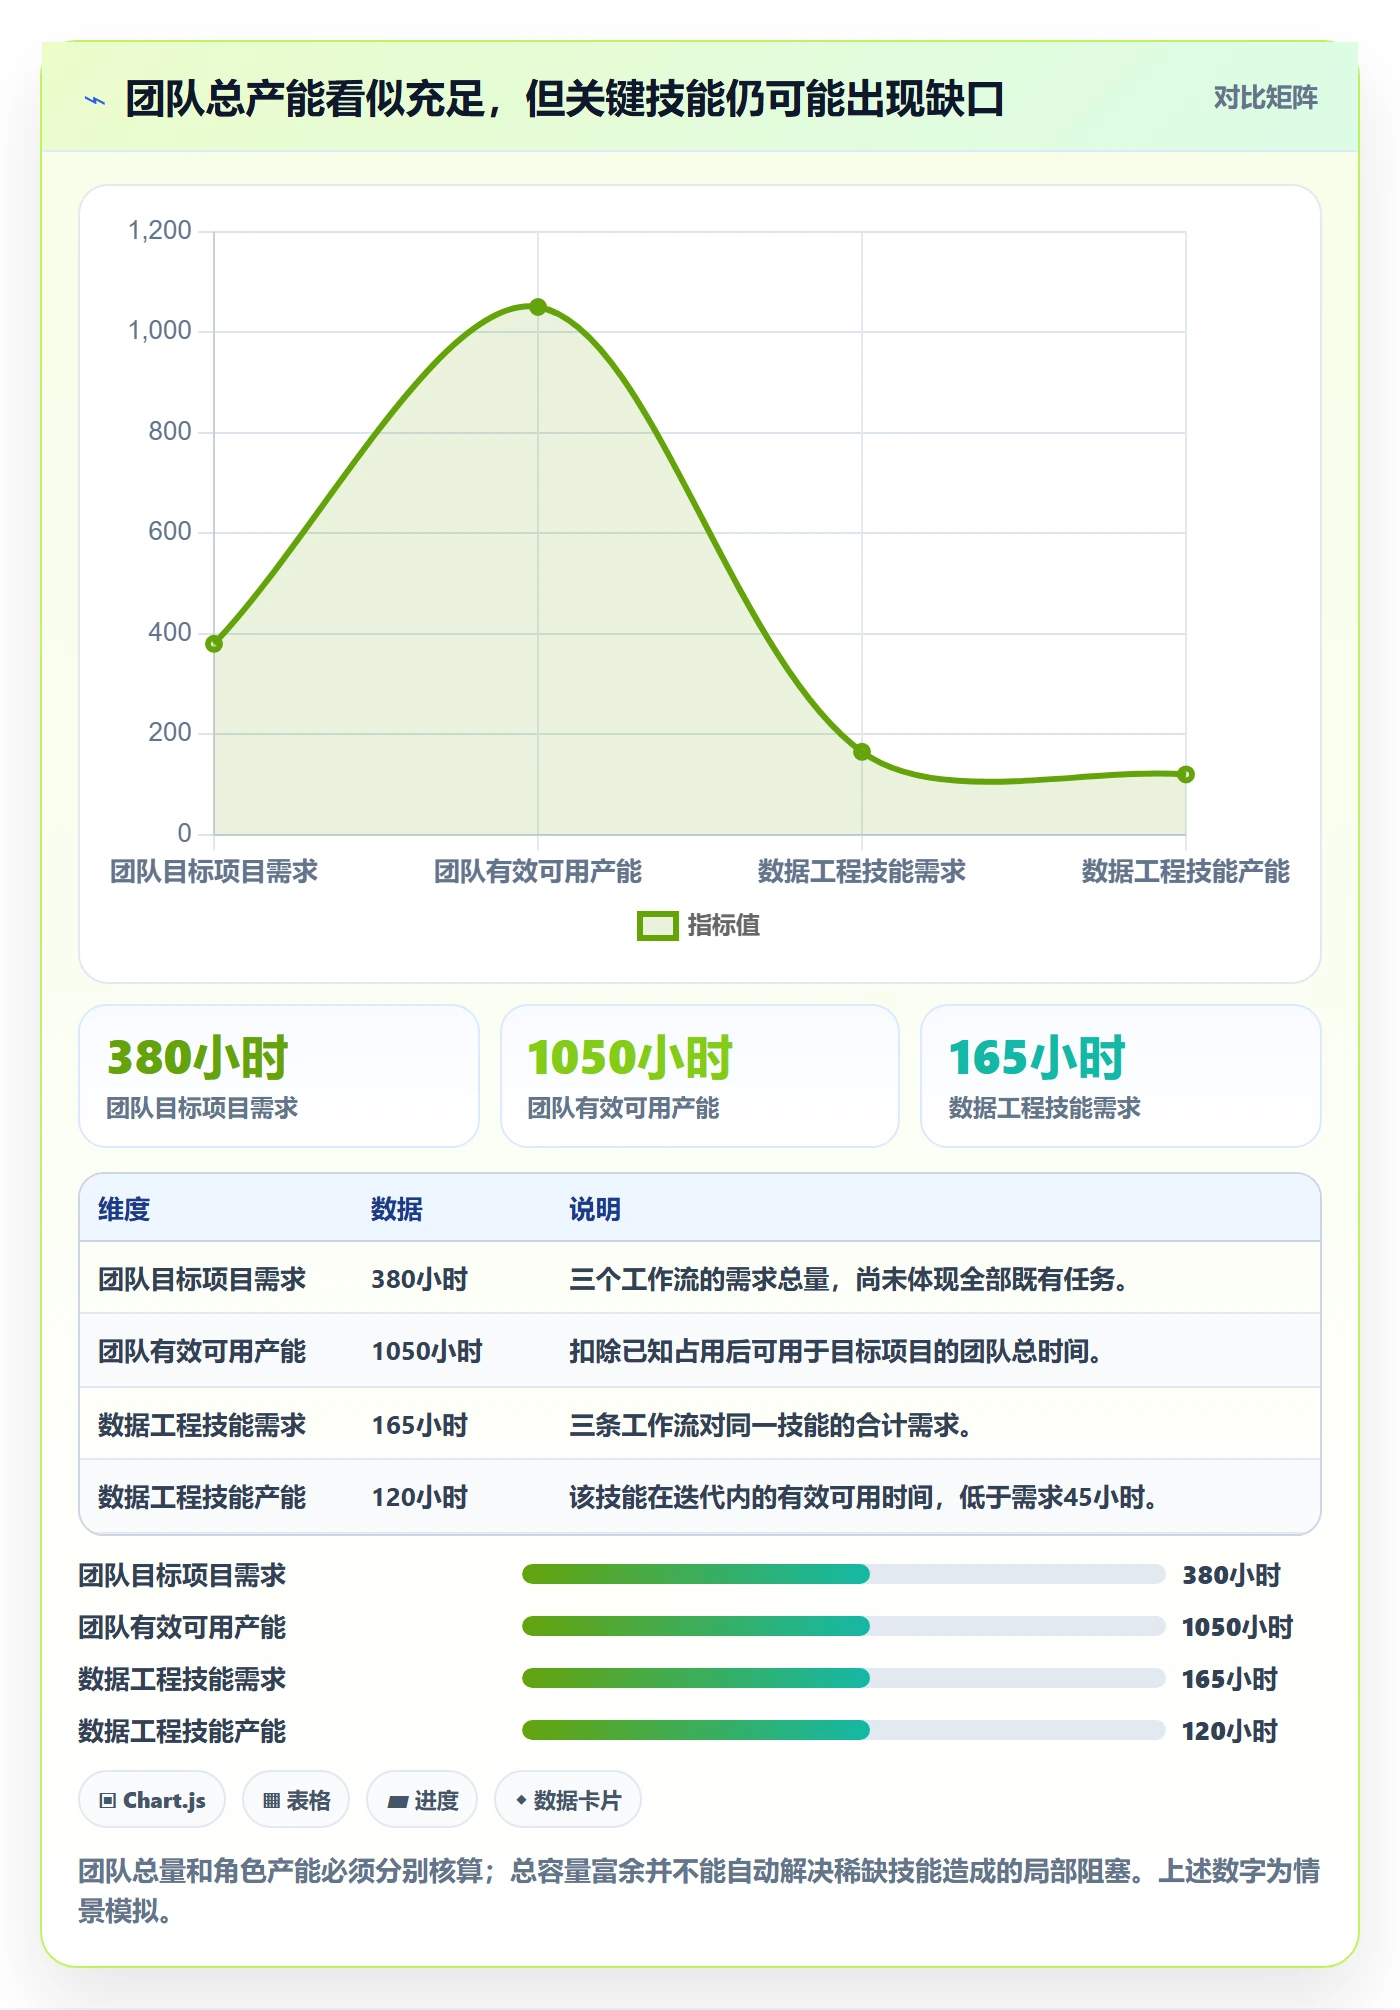Click the 120小时 cell in the table
1400x2010 pixels.
(x=420, y=1497)
